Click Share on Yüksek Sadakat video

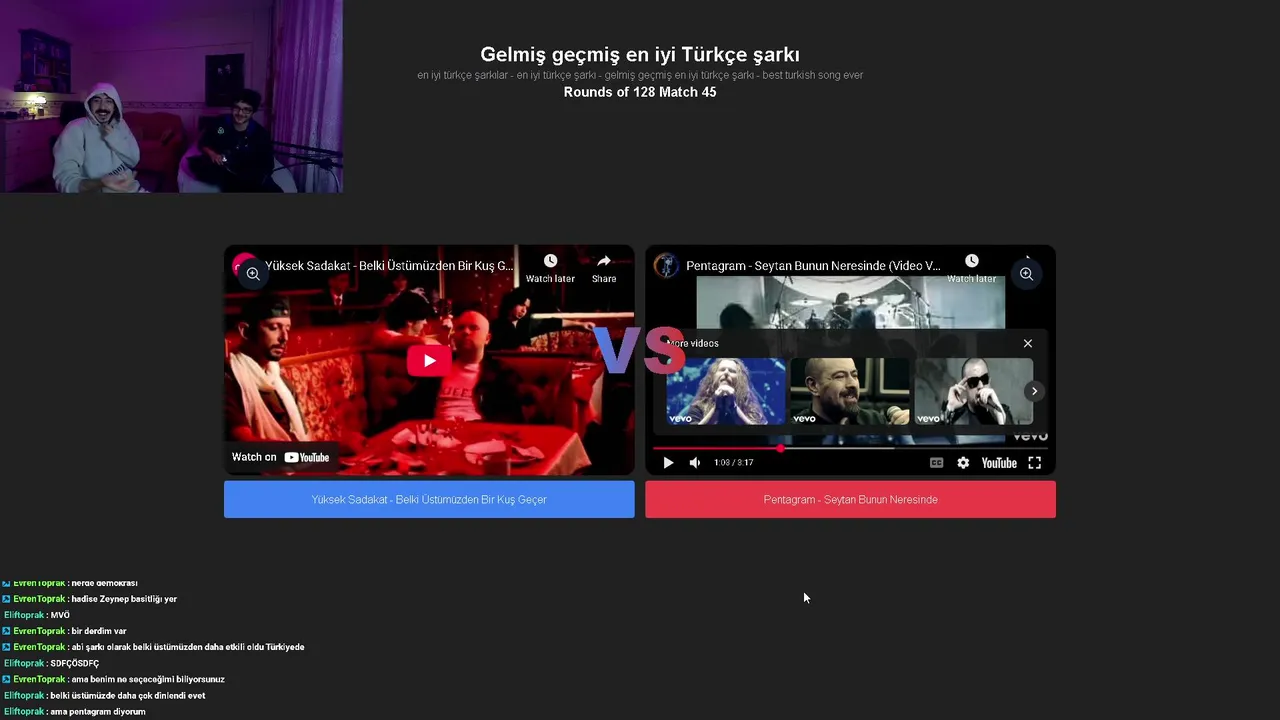point(604,269)
